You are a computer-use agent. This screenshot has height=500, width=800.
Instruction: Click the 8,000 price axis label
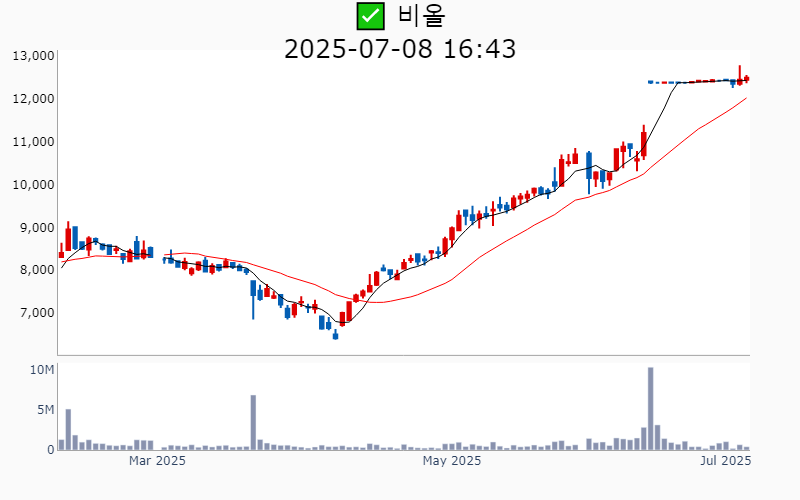37,269
